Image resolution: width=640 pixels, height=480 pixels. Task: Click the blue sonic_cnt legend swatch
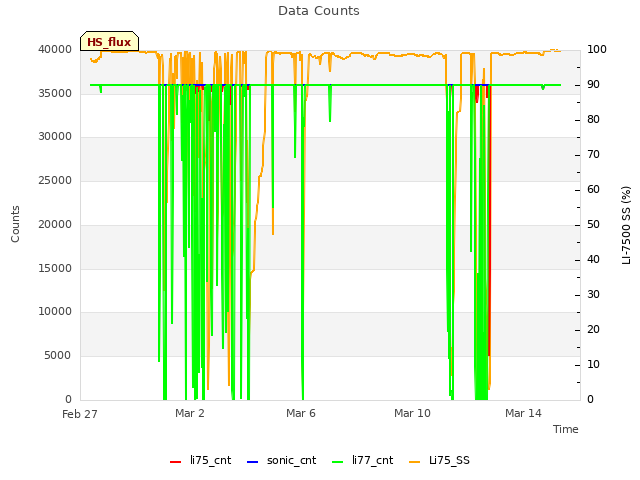[x=253, y=462]
